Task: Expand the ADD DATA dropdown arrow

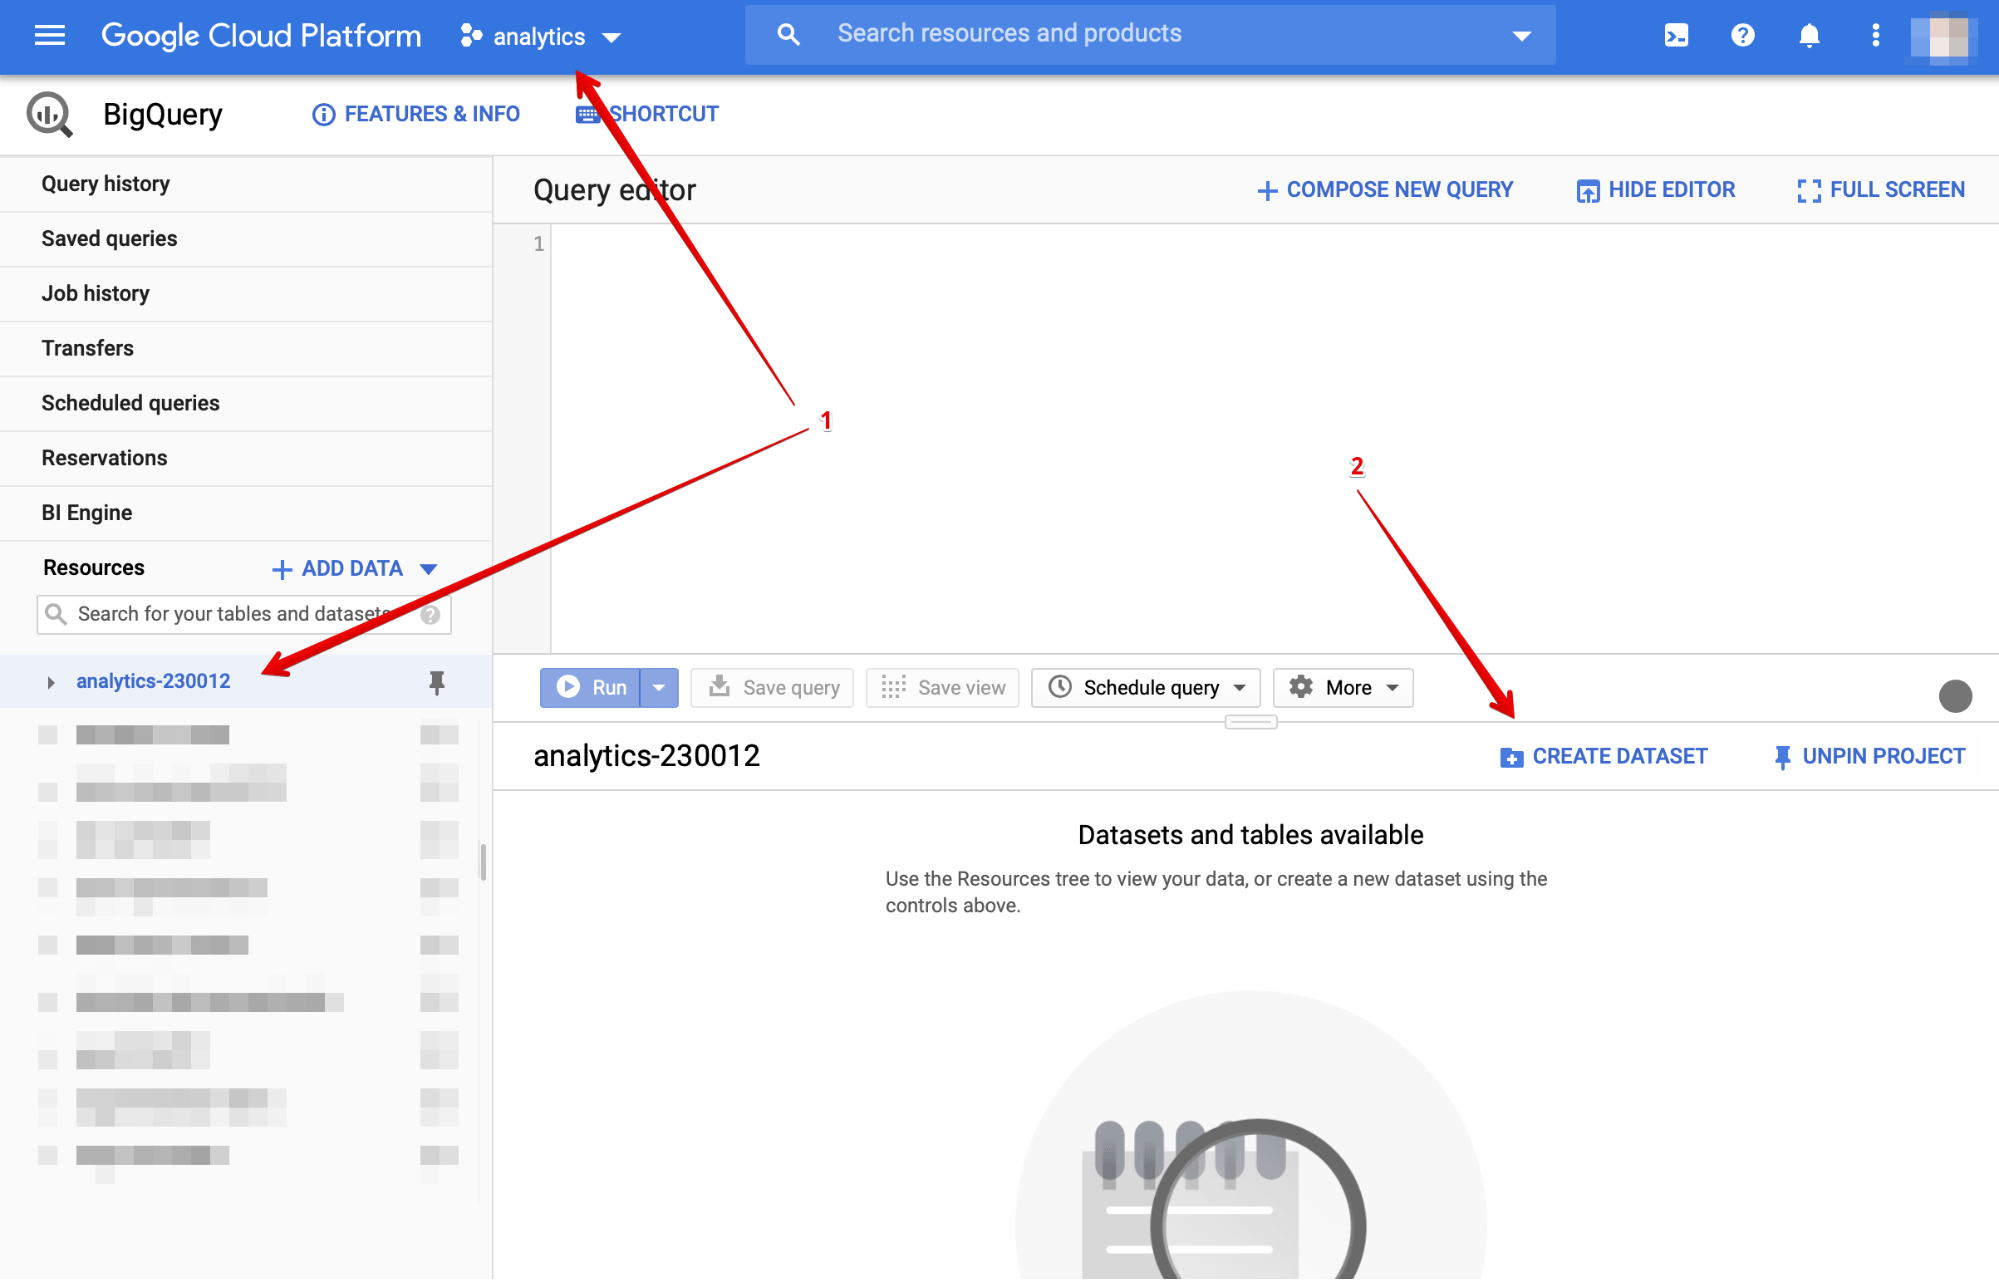Action: 429,569
